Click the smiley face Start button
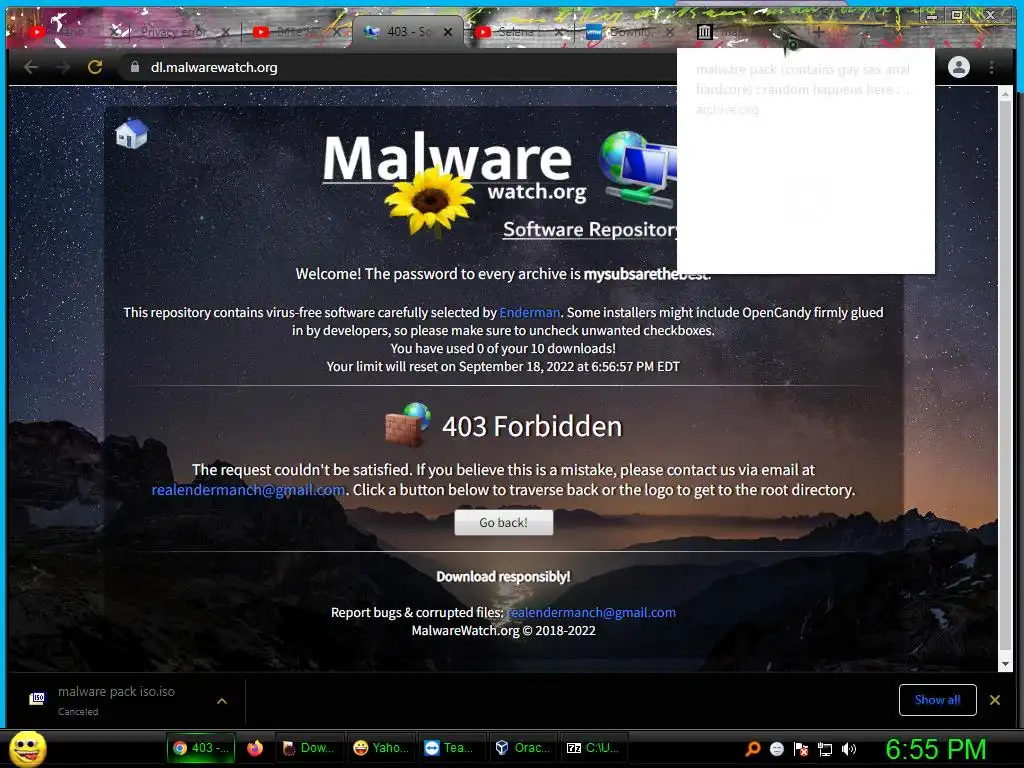Screen dimensions: 1024x768 pos(27,748)
